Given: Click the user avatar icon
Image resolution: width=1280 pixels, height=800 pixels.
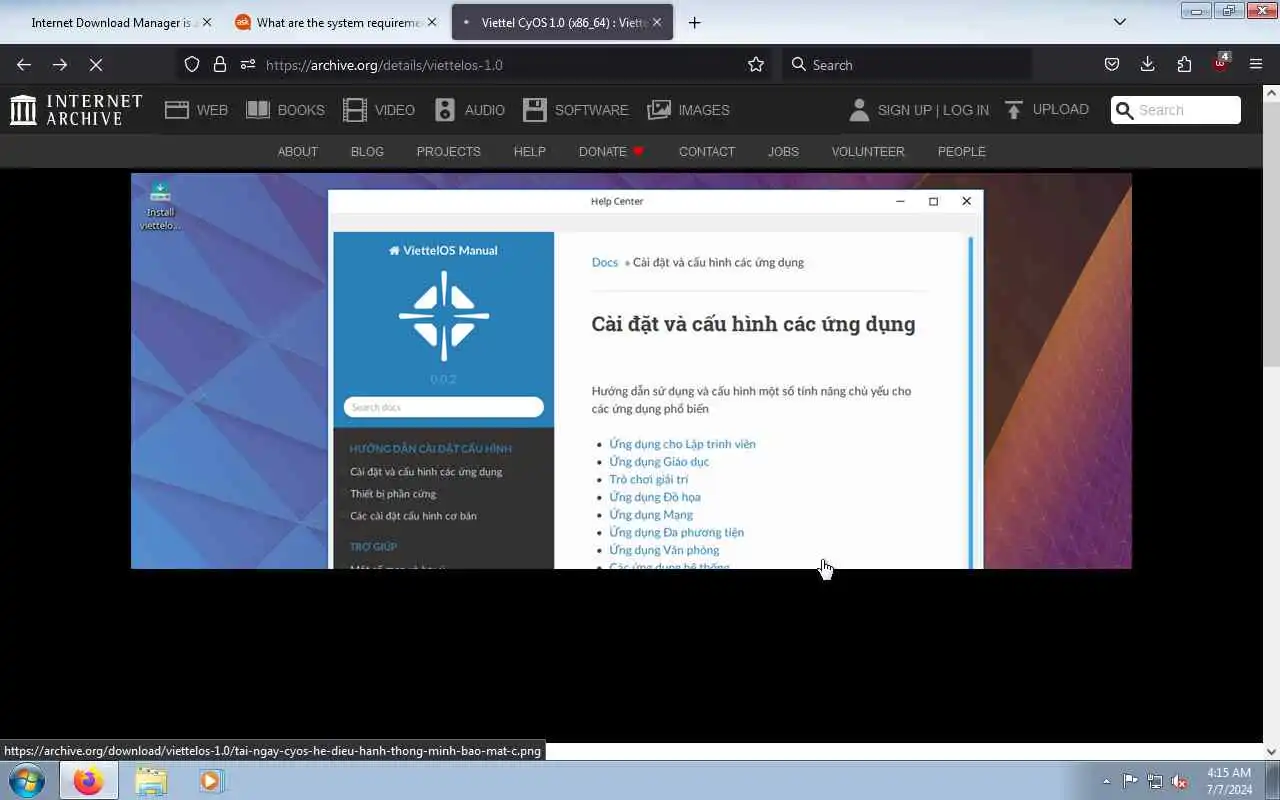Looking at the screenshot, I should point(859,110).
